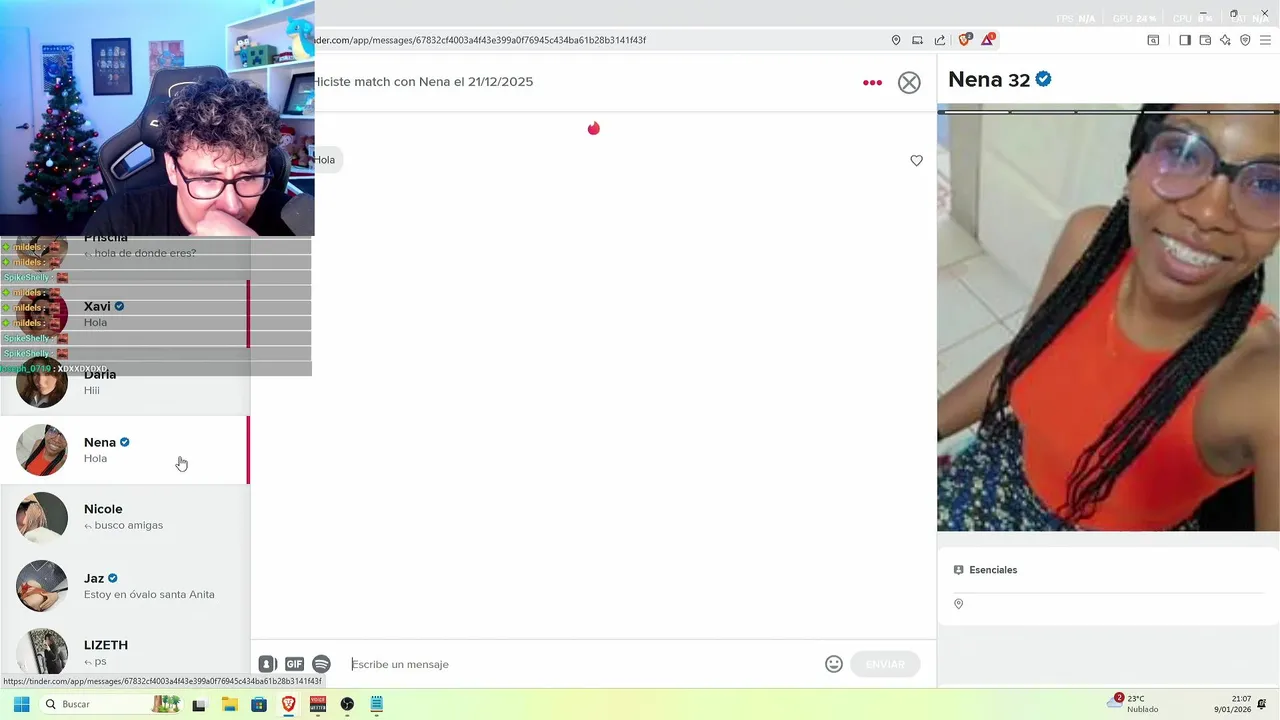Image resolution: width=1280 pixels, height=720 pixels.
Task: Open File Explorer from the taskbar
Action: pyautogui.click(x=229, y=704)
